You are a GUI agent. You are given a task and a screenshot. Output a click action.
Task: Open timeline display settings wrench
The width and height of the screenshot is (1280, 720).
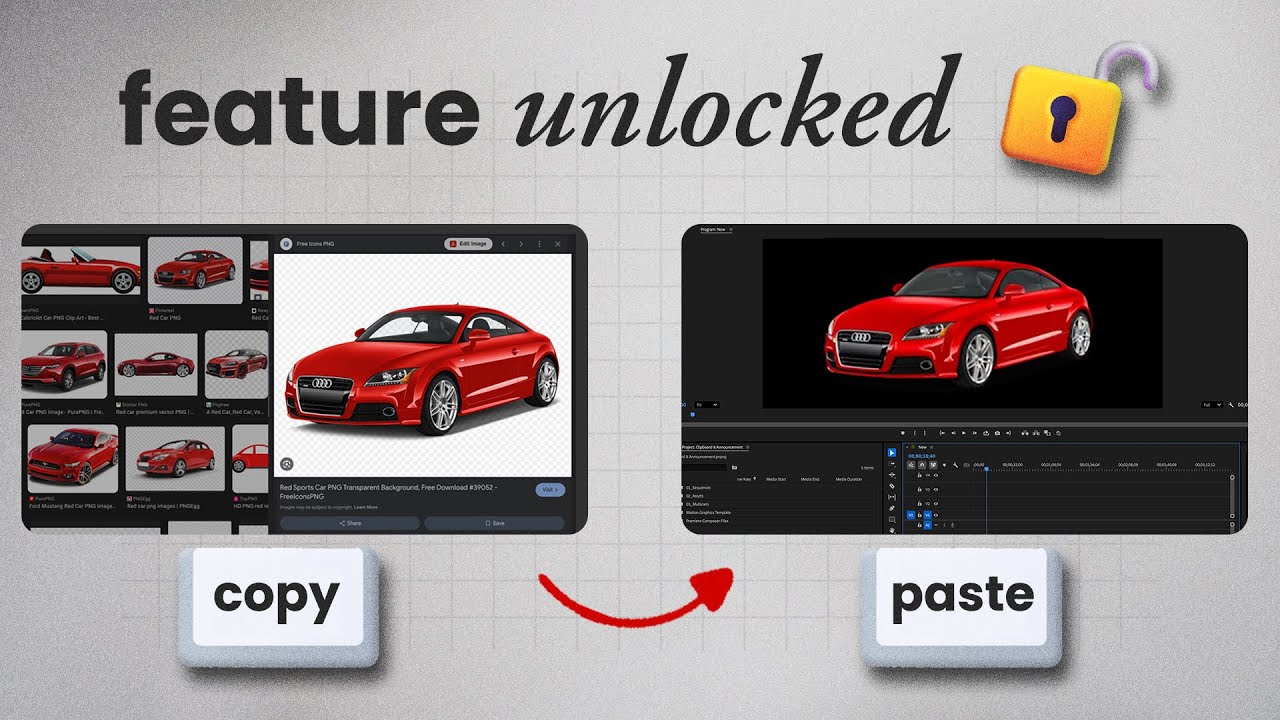[x=956, y=465]
